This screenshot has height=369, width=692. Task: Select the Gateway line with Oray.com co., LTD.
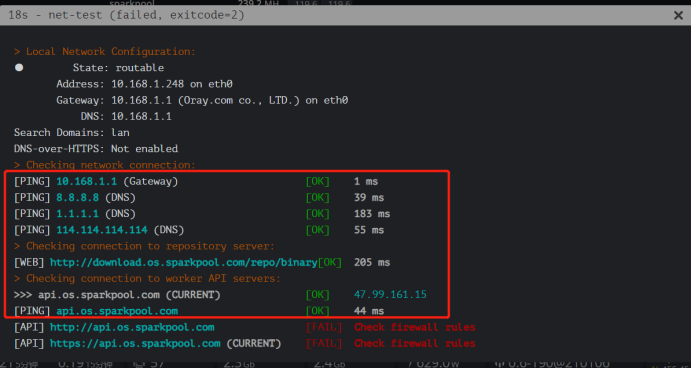point(202,100)
